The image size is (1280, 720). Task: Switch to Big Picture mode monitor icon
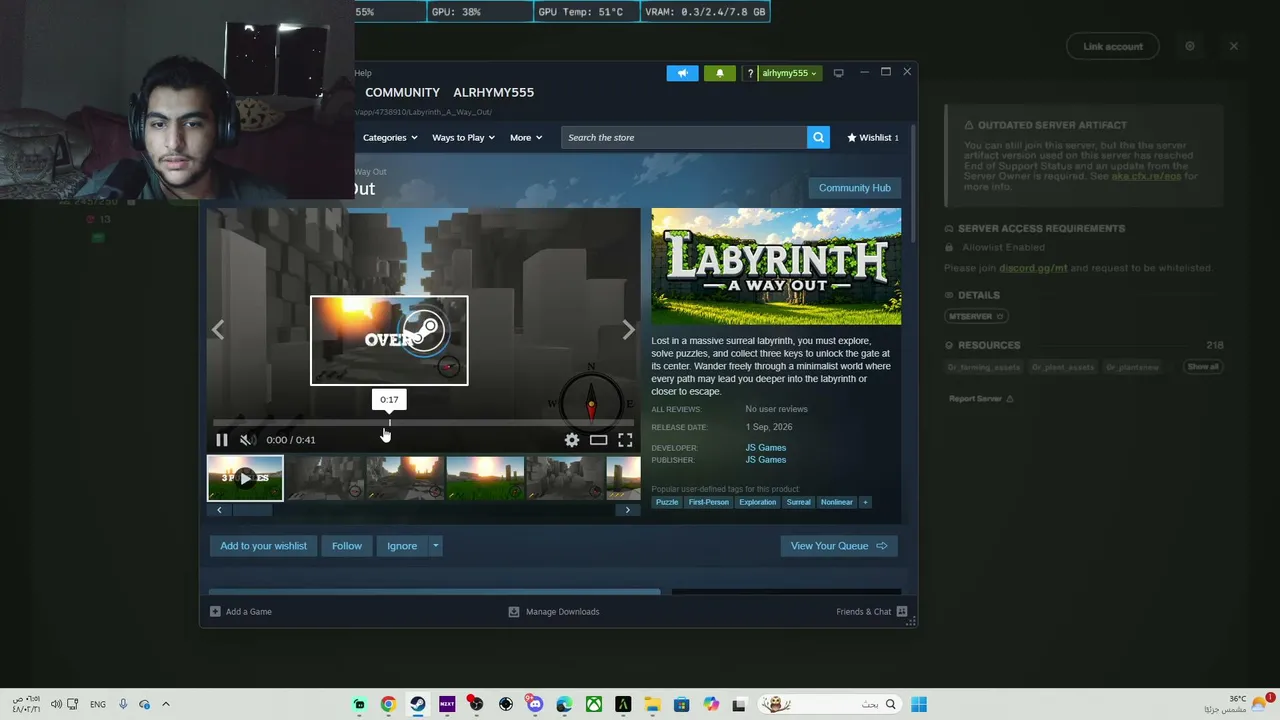pos(838,73)
